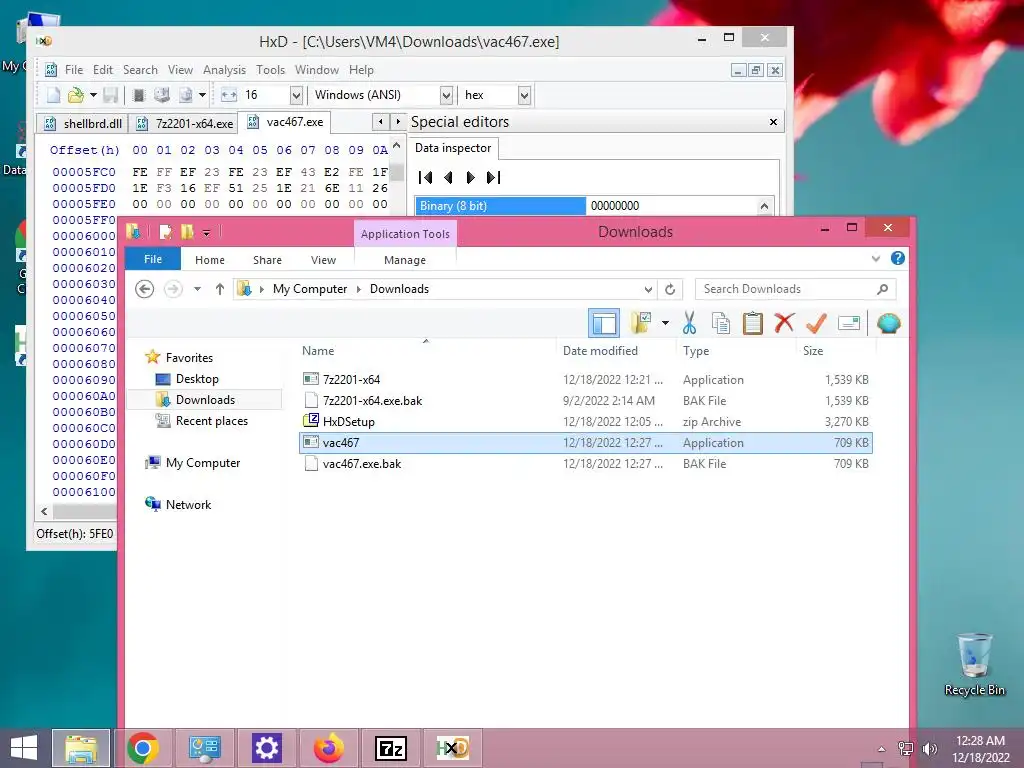Click the New file icon in HxD toolbar

click(x=54, y=95)
